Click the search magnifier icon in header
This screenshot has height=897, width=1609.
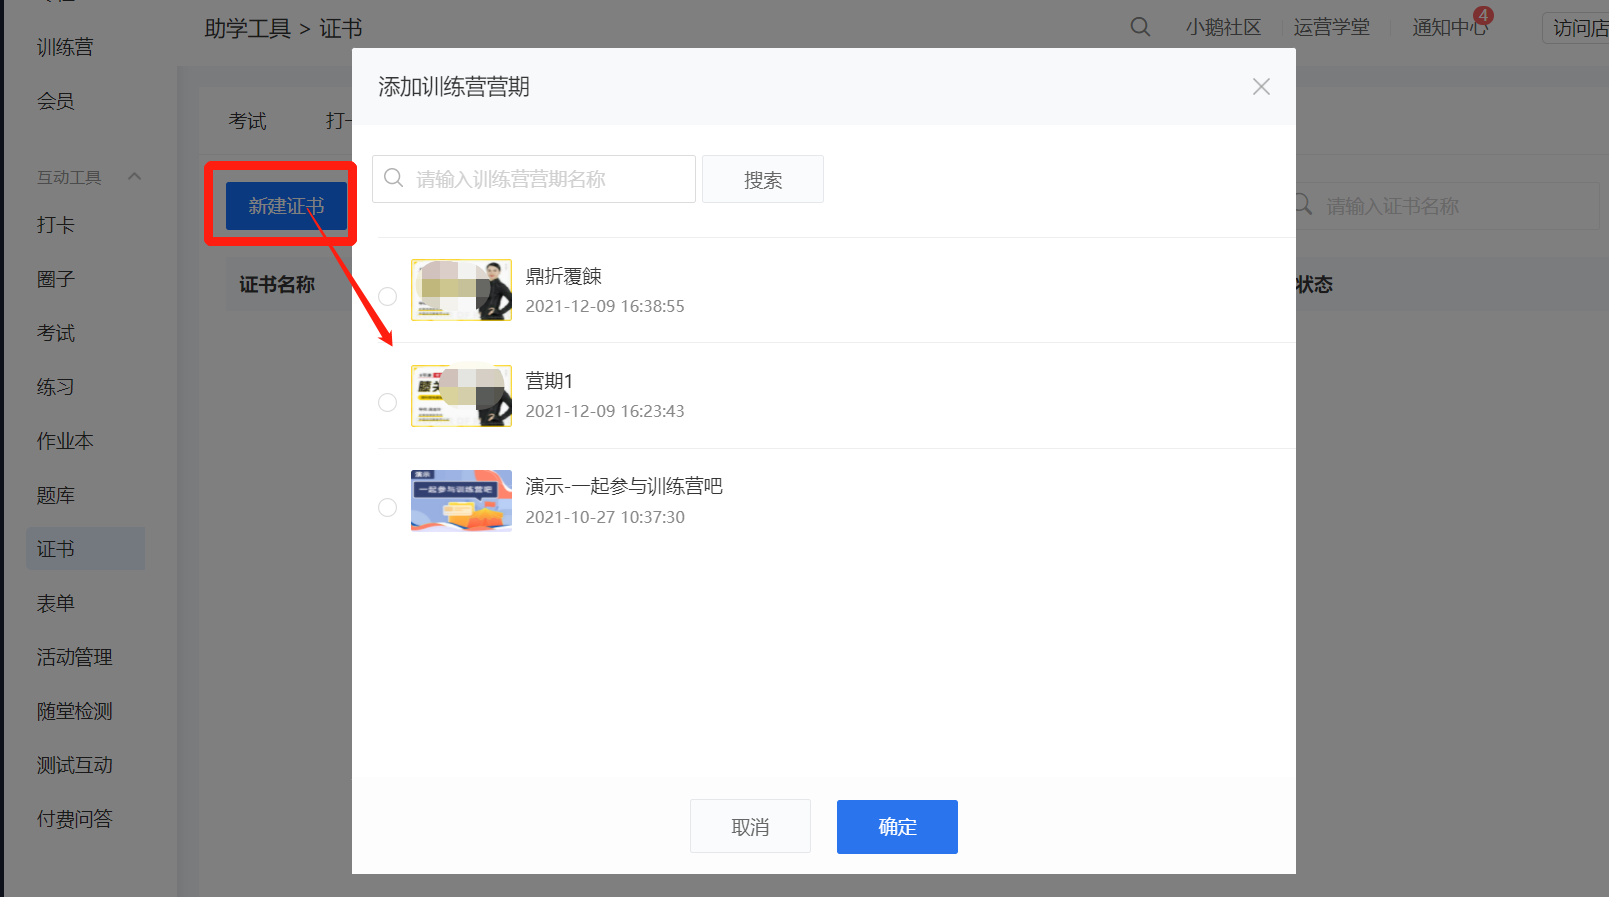click(1140, 27)
